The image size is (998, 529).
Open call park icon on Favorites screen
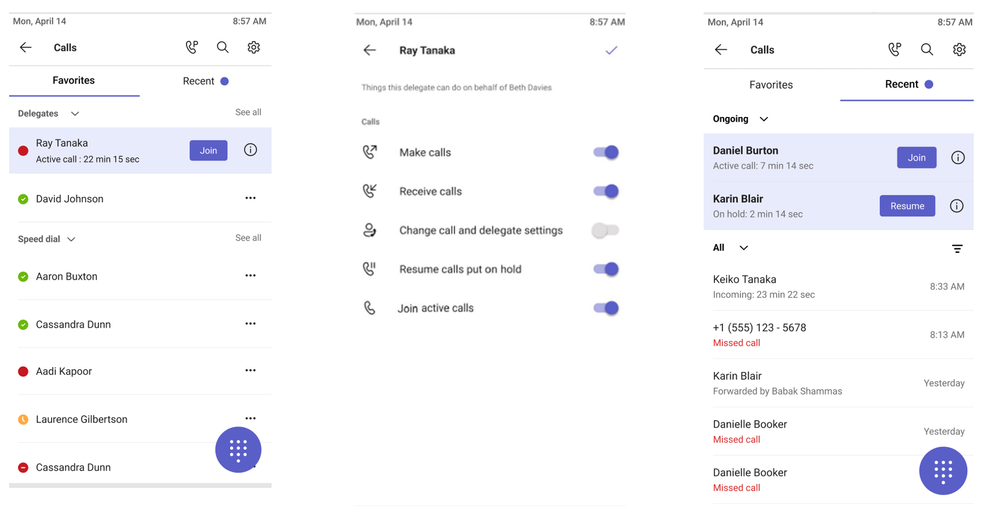click(192, 47)
